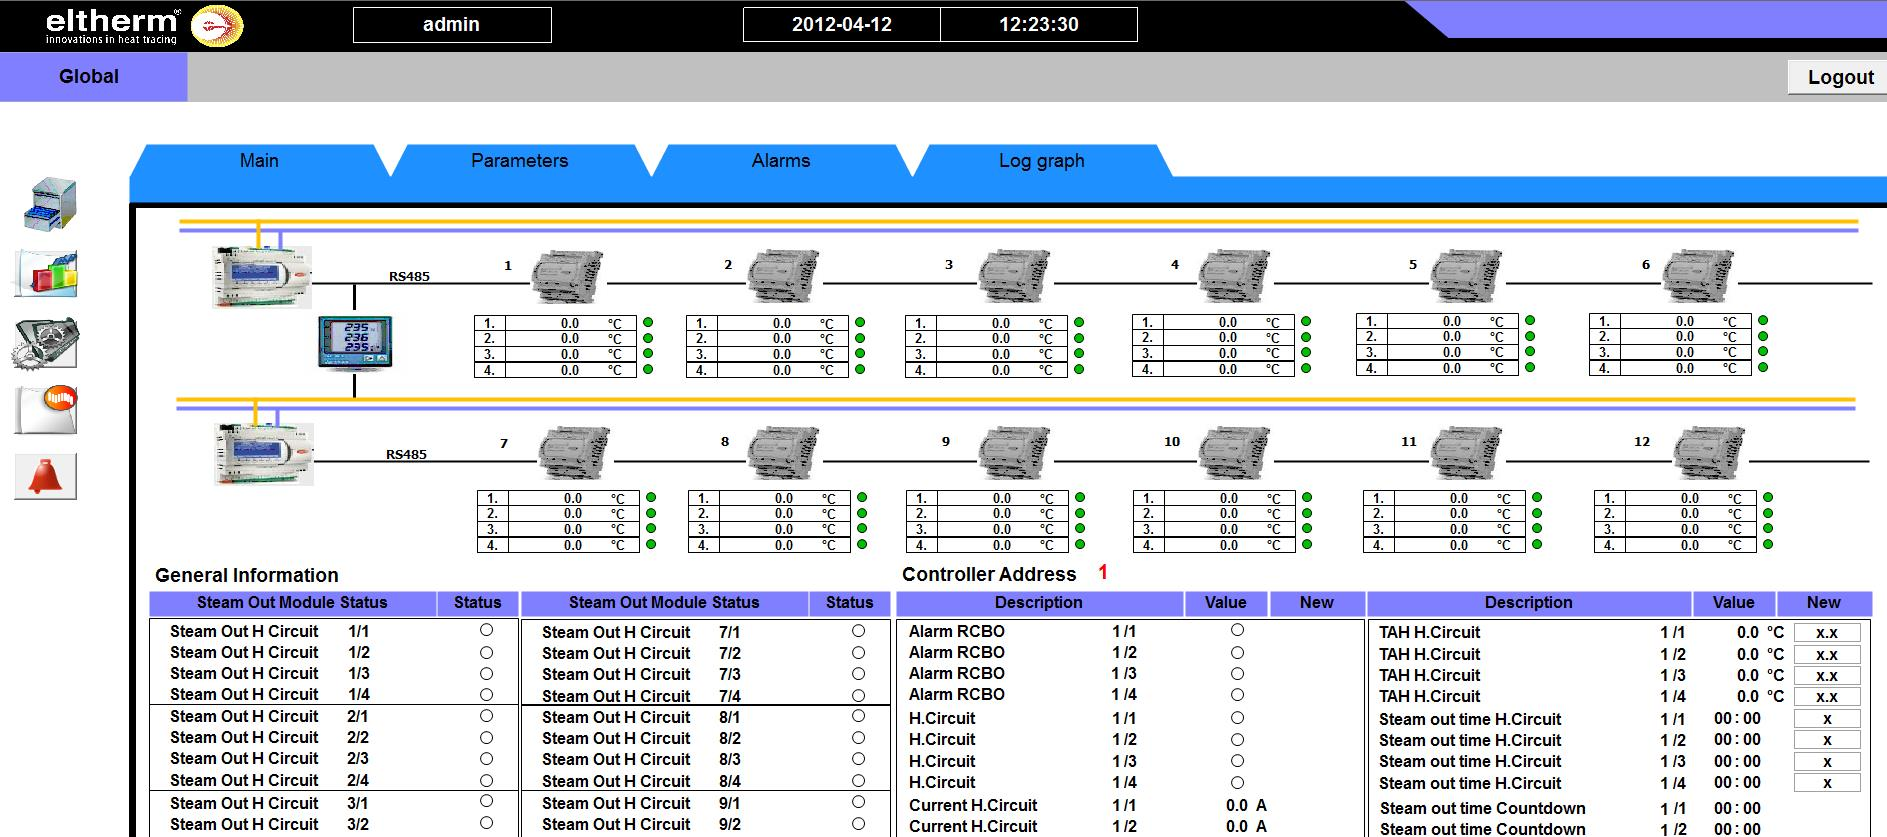1887x837 pixels.
Task: Select controller module 7 icon
Action: pyautogui.click(x=574, y=453)
